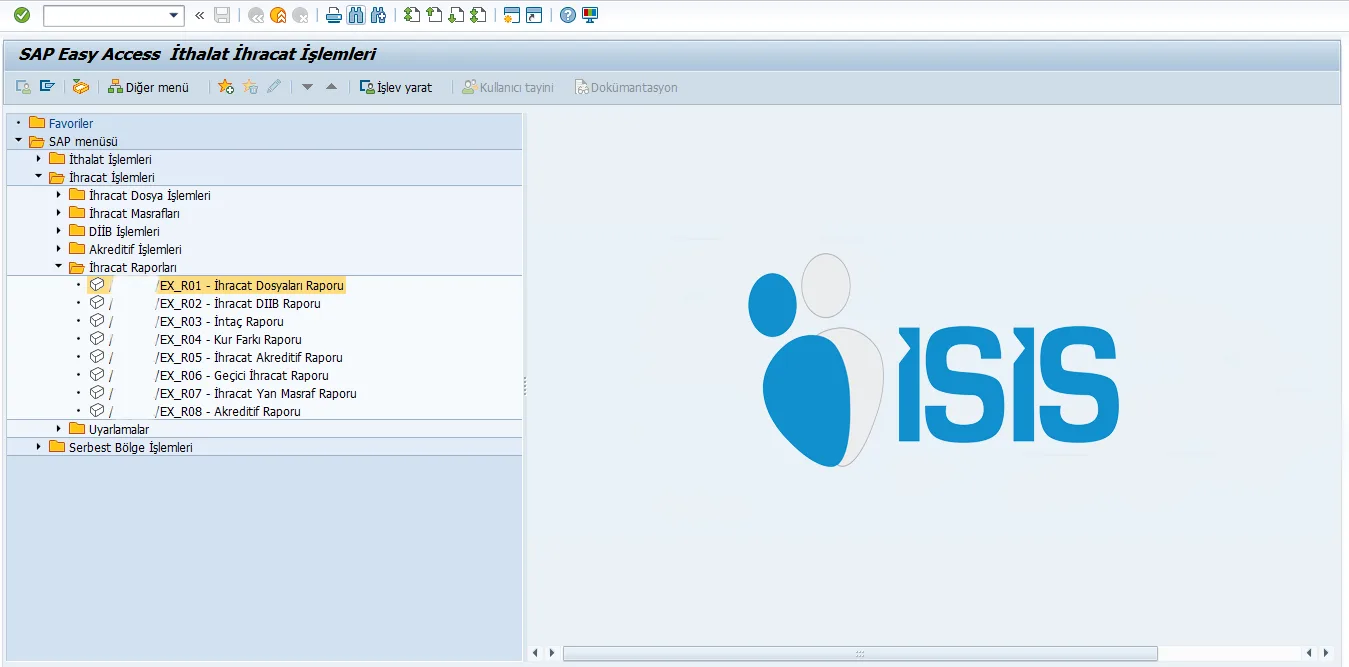Click the create shortcut icon
This screenshot has width=1349, height=667.
pos(534,15)
